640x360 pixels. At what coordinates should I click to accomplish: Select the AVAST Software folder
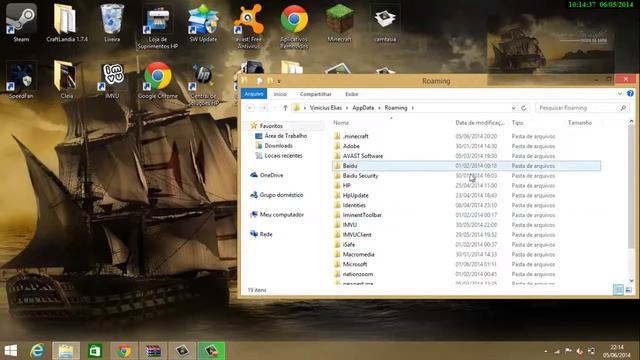(466, 156)
